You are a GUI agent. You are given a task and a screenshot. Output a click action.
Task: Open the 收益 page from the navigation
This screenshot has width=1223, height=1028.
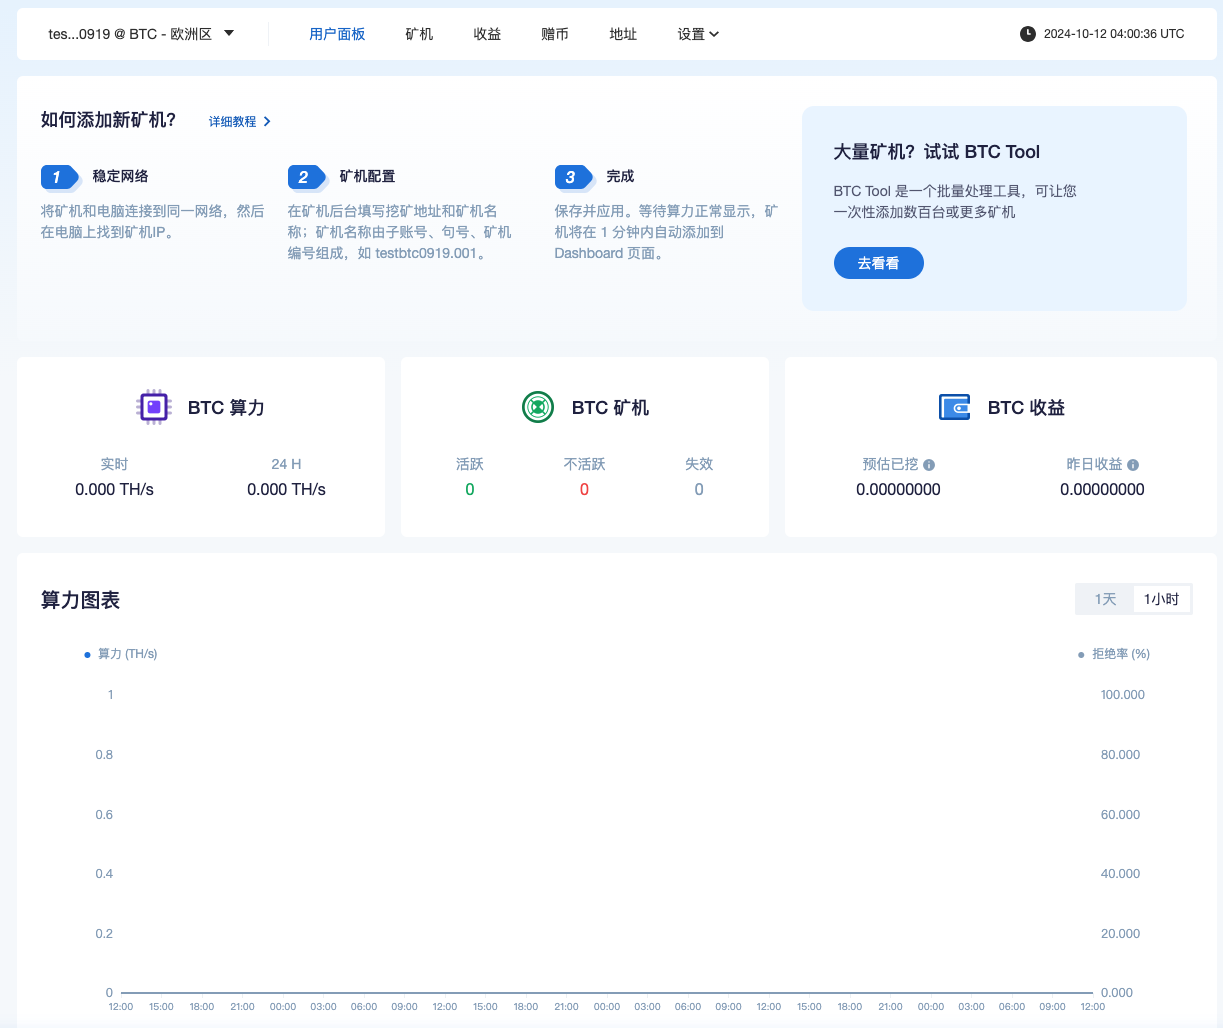487,33
